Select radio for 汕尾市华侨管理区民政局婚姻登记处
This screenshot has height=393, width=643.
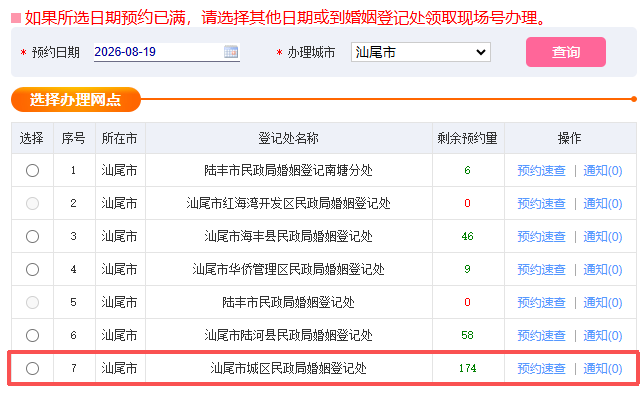[32, 270]
